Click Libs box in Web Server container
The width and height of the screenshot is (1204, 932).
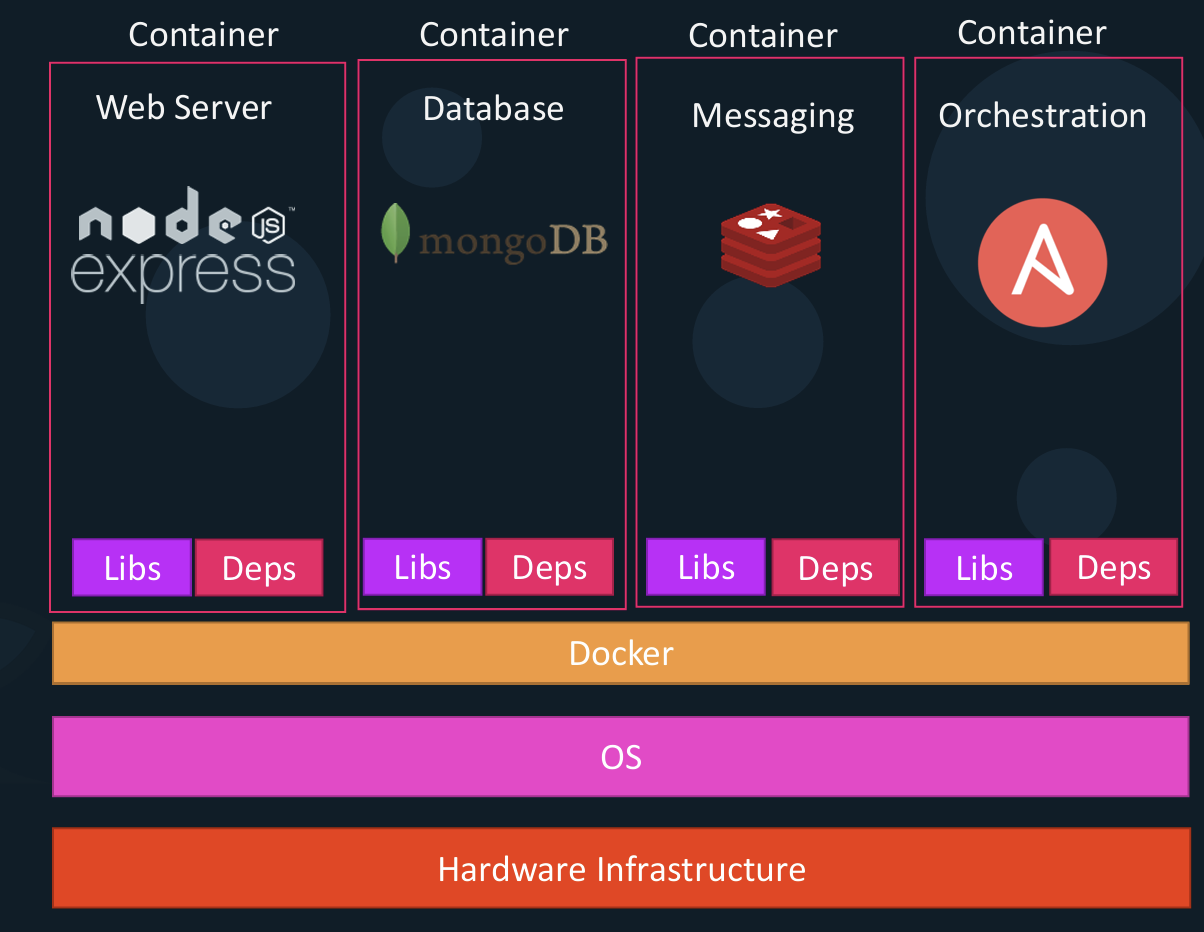pyautogui.click(x=132, y=568)
